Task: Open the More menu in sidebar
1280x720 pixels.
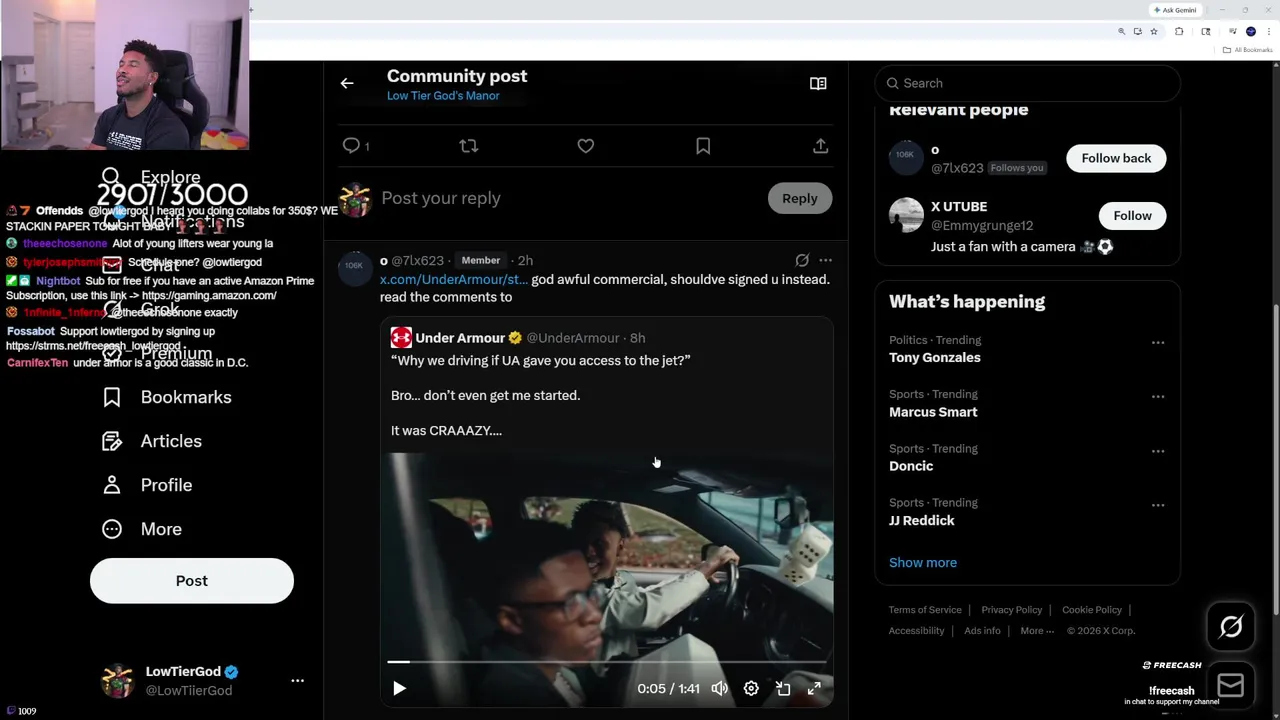Action: pyautogui.click(x=142, y=529)
